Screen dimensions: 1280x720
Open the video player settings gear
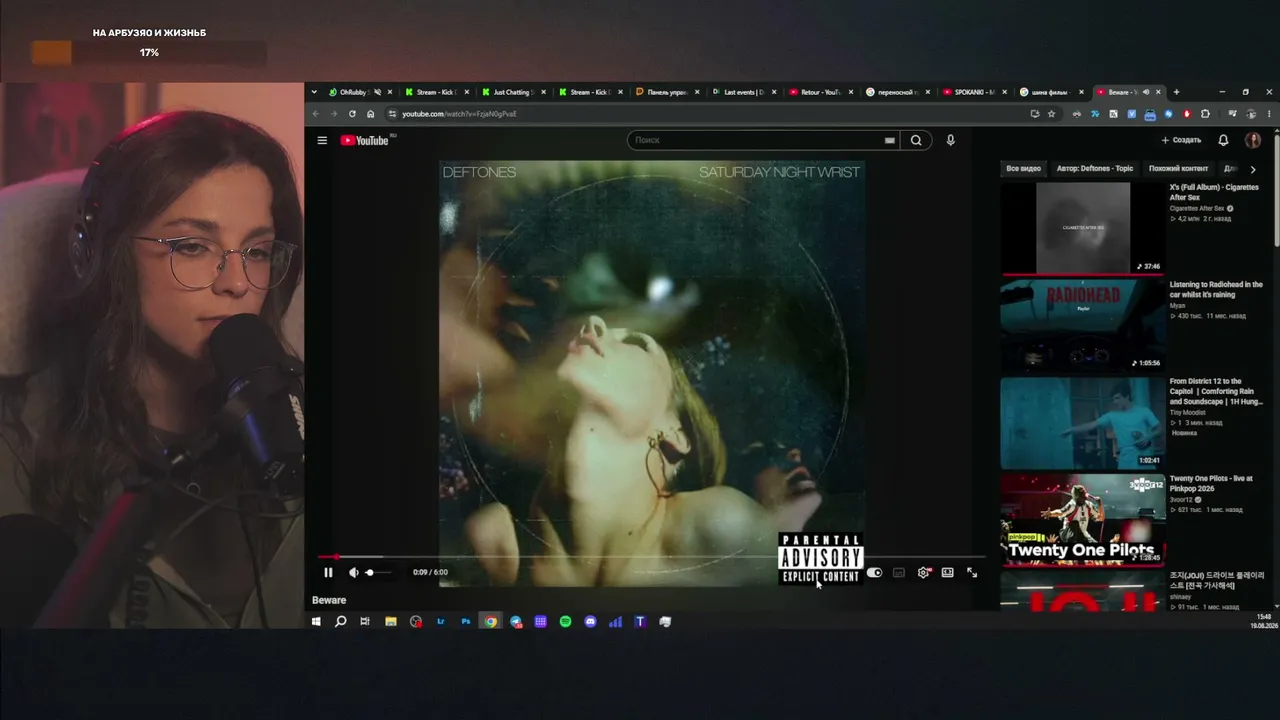point(923,573)
